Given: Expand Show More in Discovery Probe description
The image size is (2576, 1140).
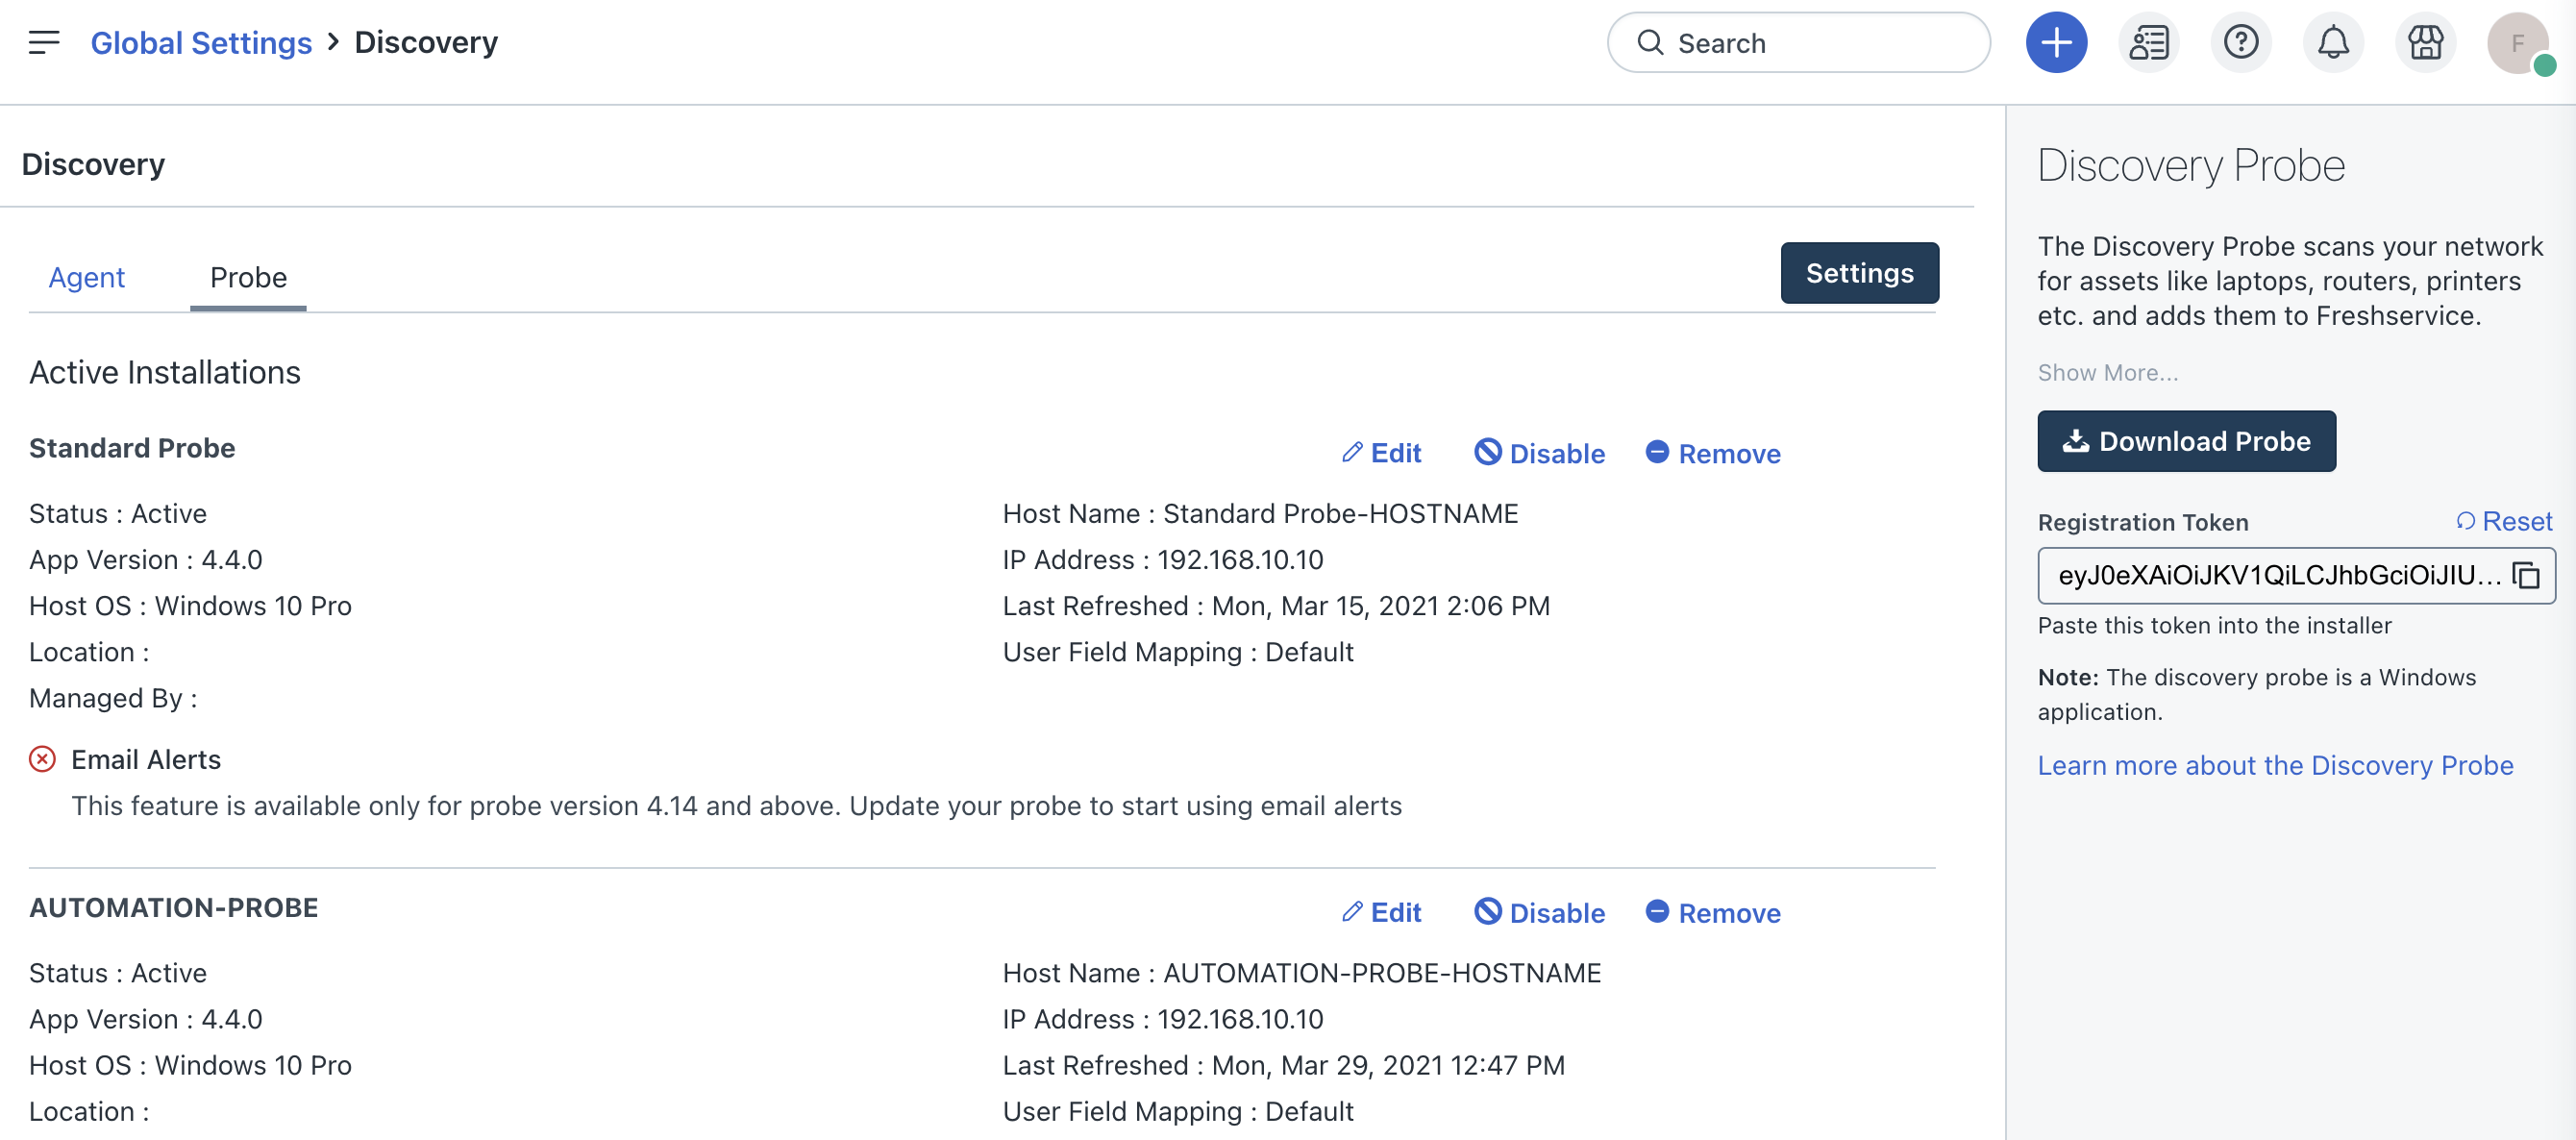Looking at the screenshot, I should click(x=2107, y=372).
